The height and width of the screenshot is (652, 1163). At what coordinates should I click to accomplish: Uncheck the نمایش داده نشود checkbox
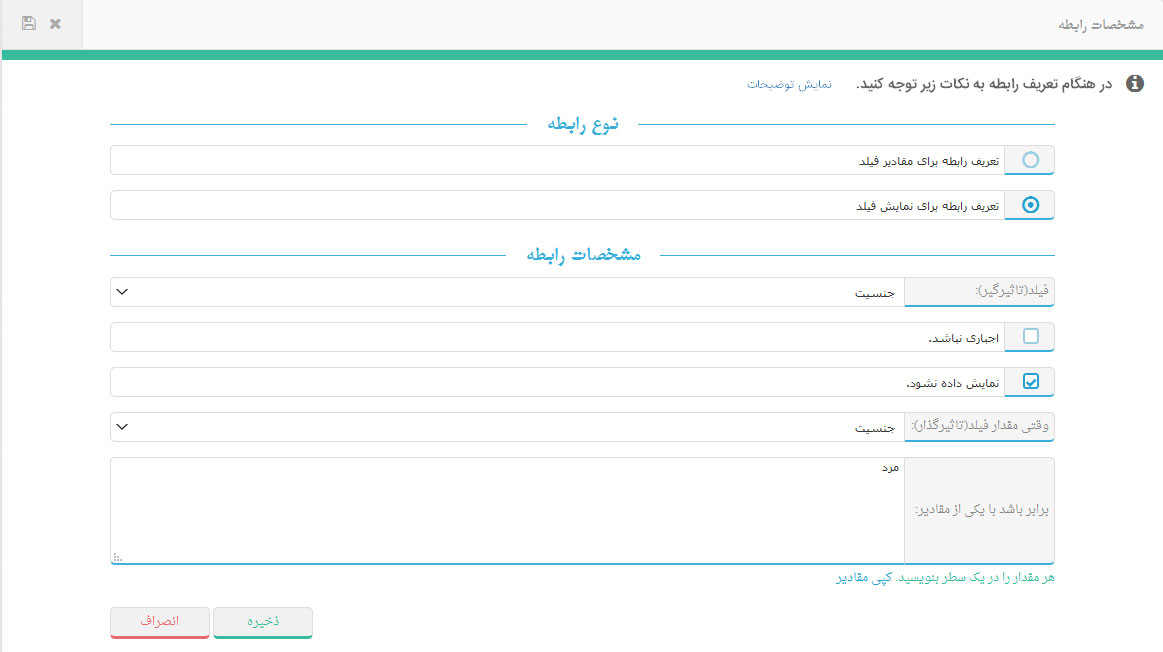[x=1031, y=381]
